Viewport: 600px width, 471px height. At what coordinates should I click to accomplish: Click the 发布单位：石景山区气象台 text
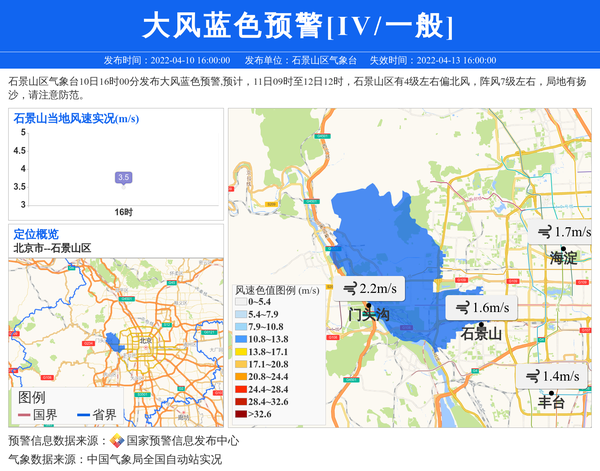(x=301, y=60)
